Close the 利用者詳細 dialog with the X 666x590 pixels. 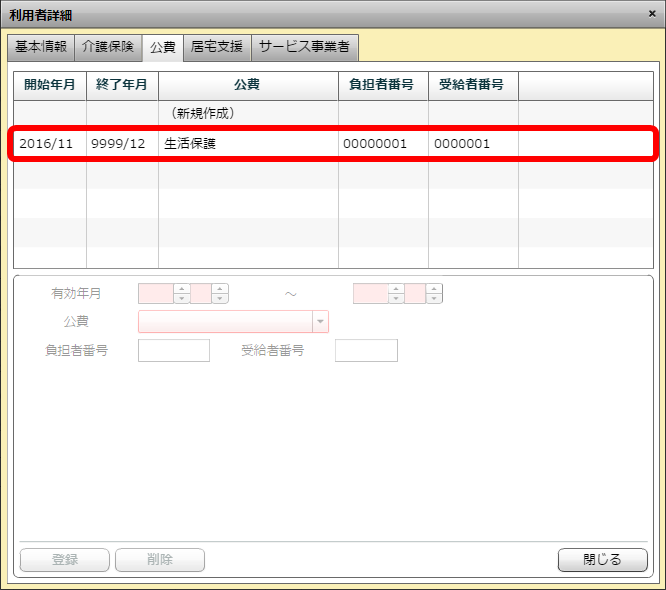pyautogui.click(x=652, y=14)
